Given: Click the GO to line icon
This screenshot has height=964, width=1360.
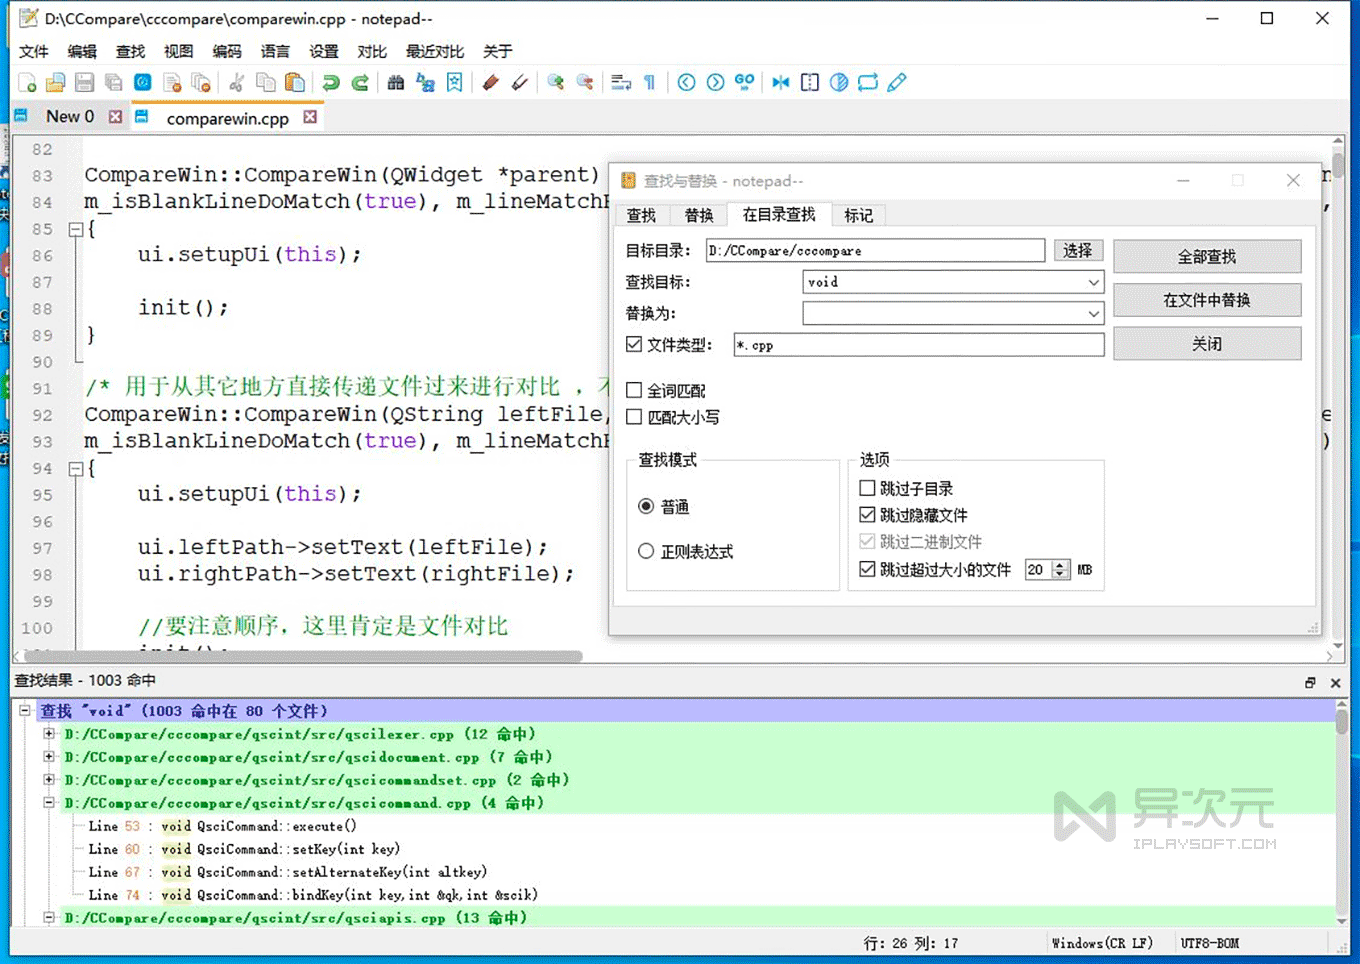Looking at the screenshot, I should click(x=744, y=83).
